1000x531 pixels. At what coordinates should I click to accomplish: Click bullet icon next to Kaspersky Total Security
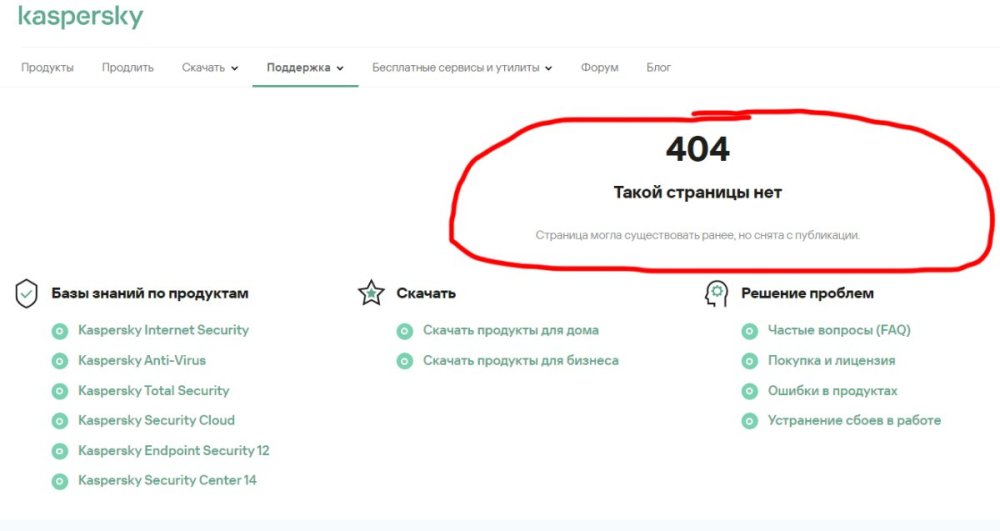[x=60, y=391]
